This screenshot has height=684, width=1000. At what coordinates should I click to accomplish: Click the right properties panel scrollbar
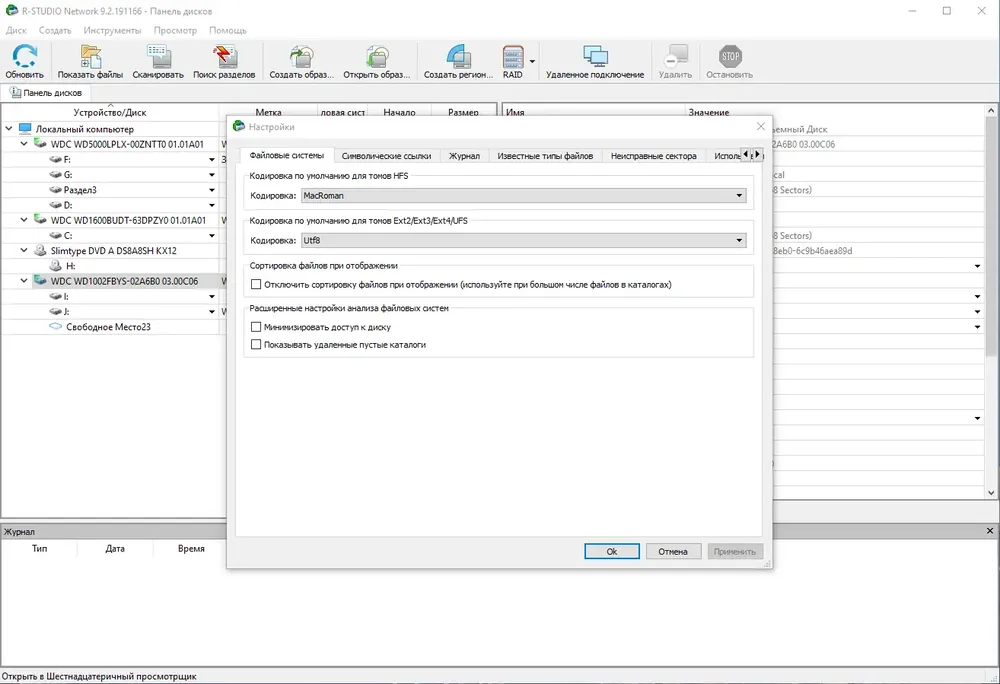(991, 301)
